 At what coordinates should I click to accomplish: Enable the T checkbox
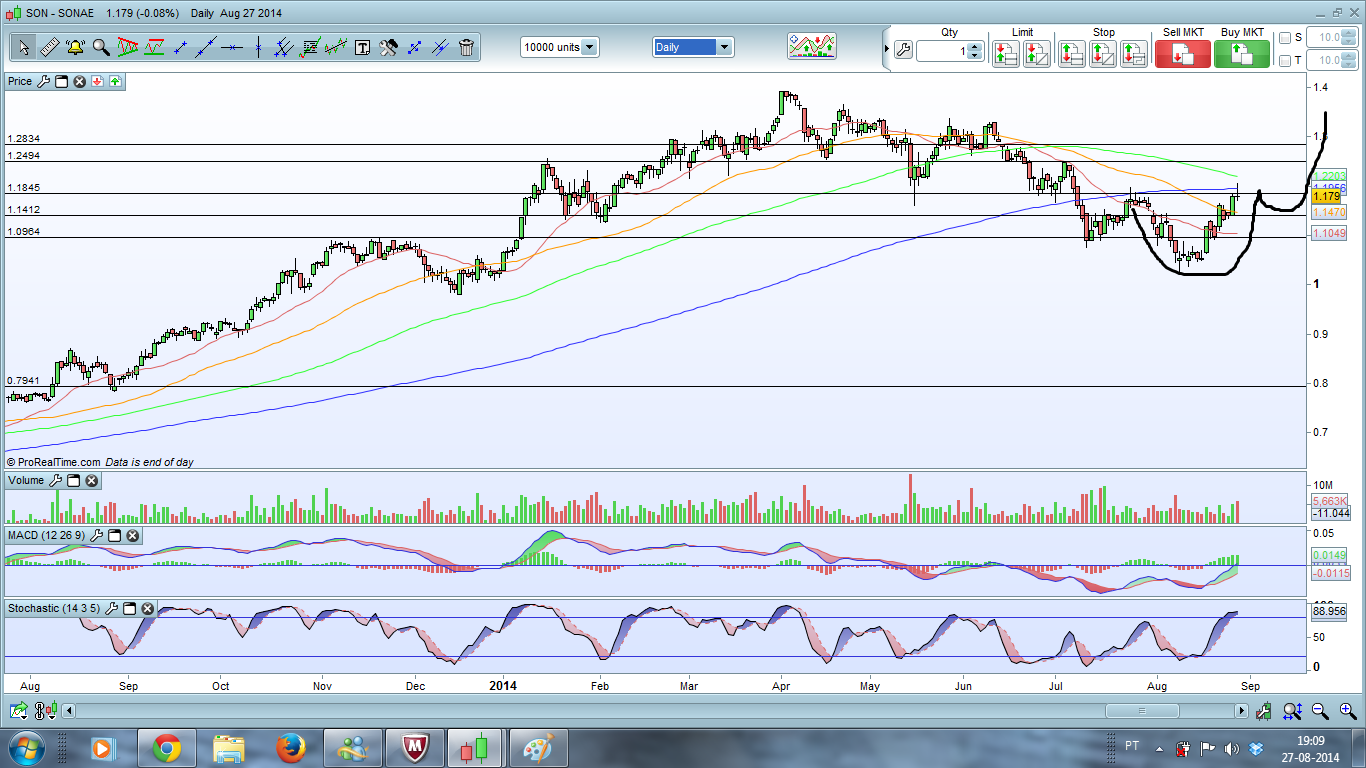point(1285,61)
